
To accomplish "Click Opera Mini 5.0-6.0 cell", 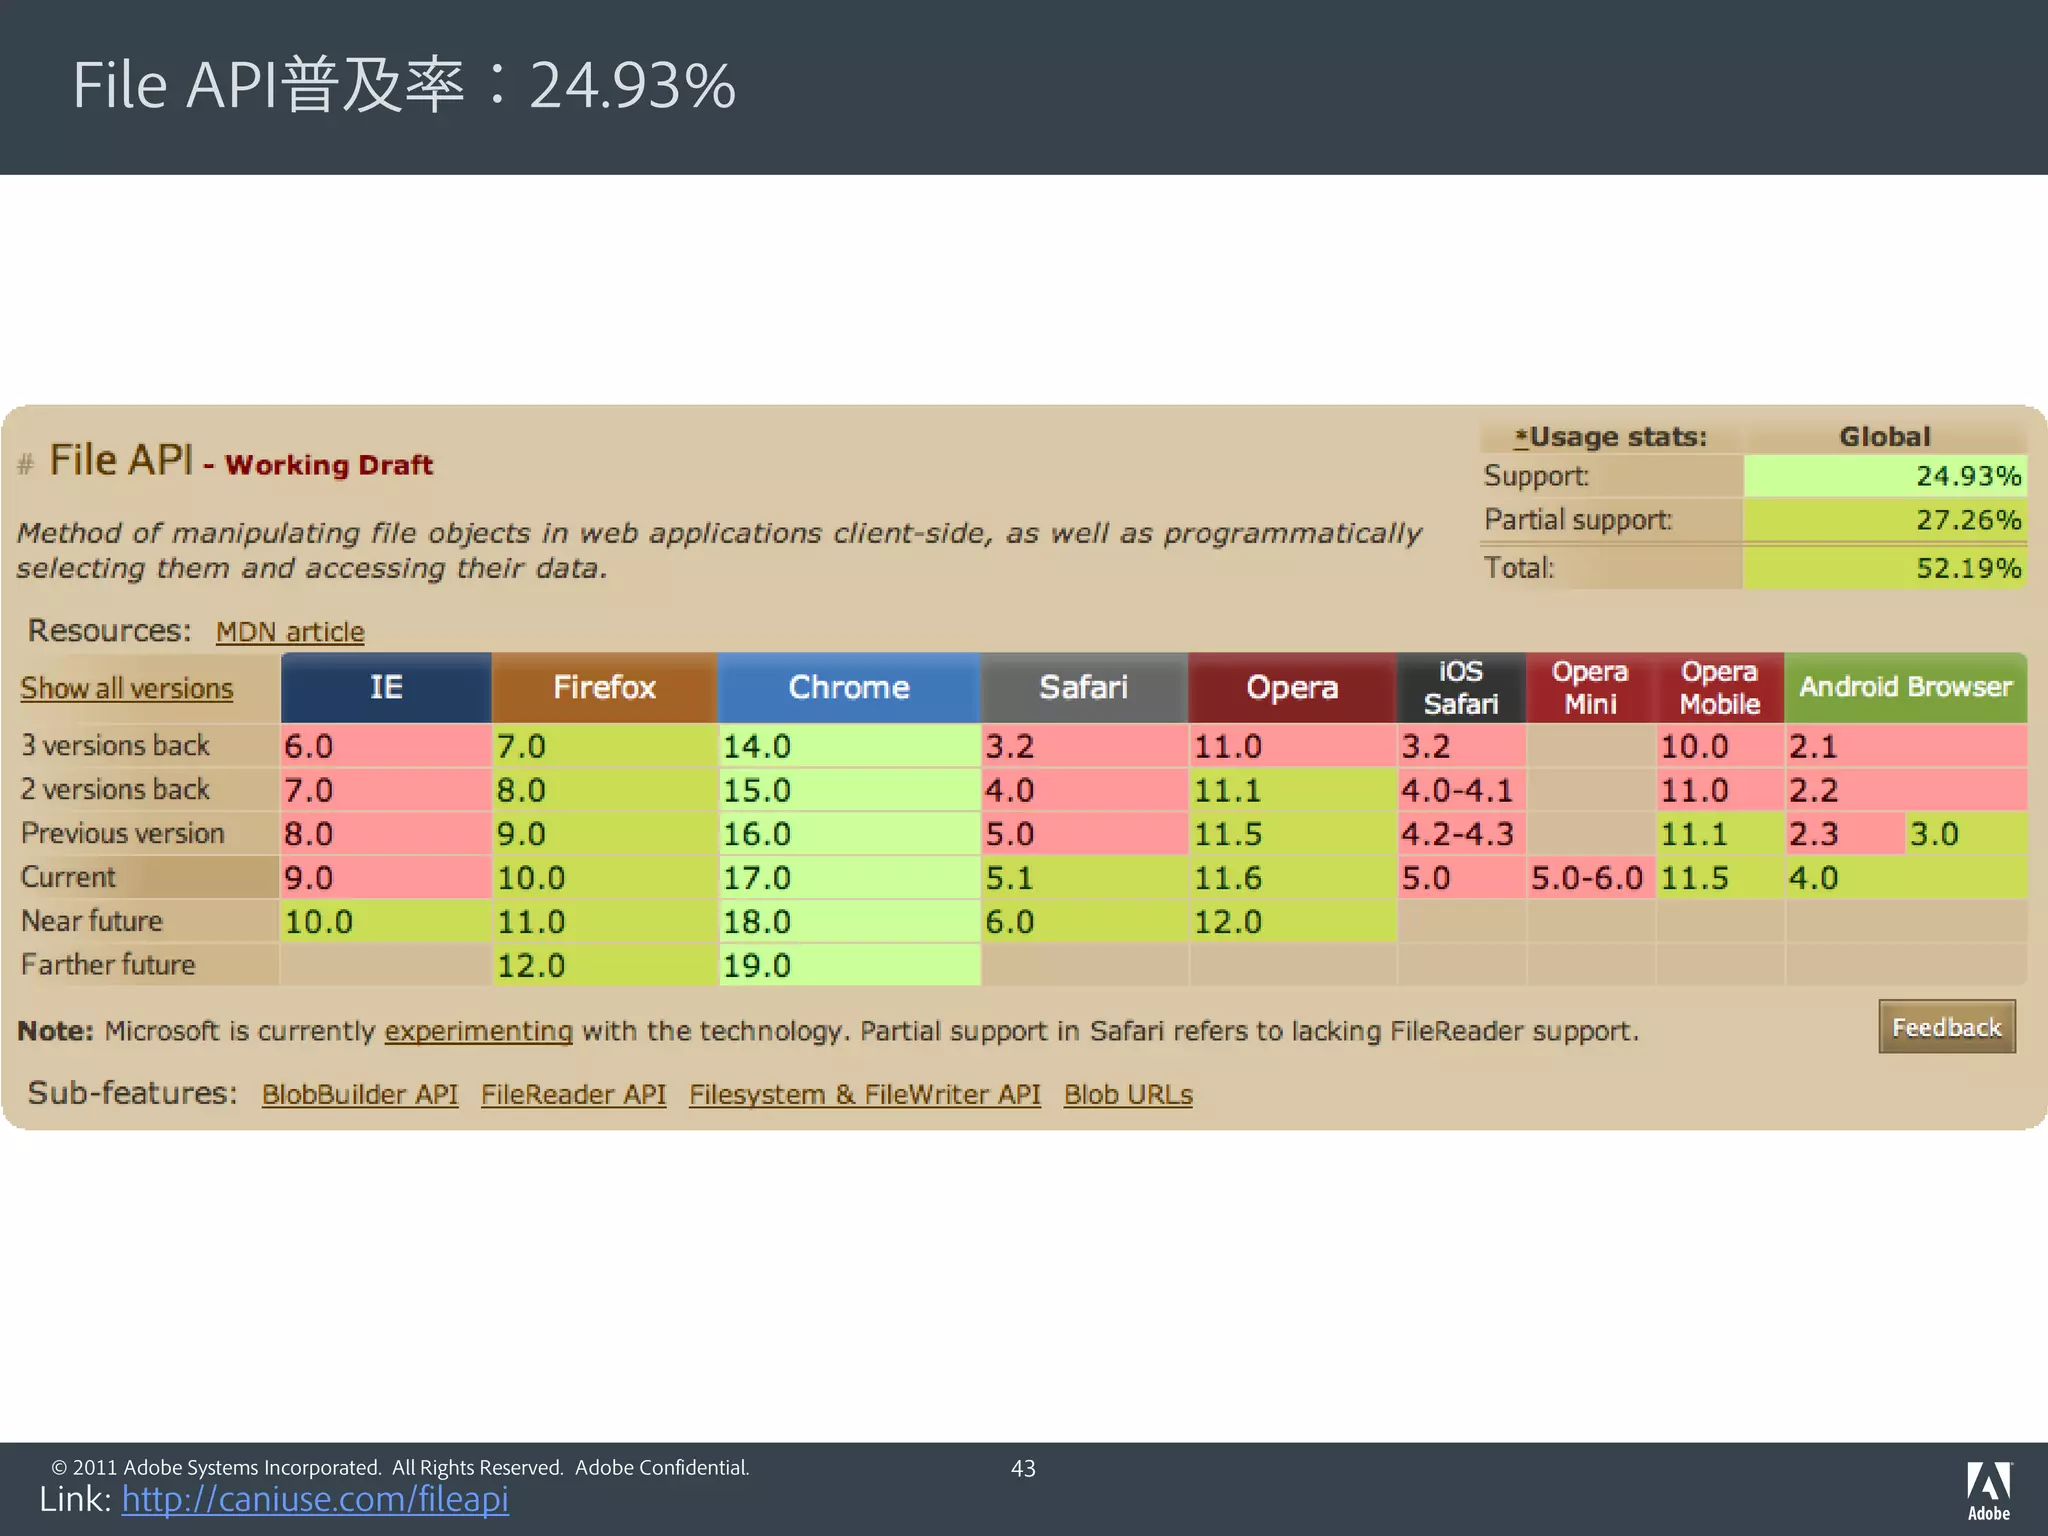I will (1590, 878).
